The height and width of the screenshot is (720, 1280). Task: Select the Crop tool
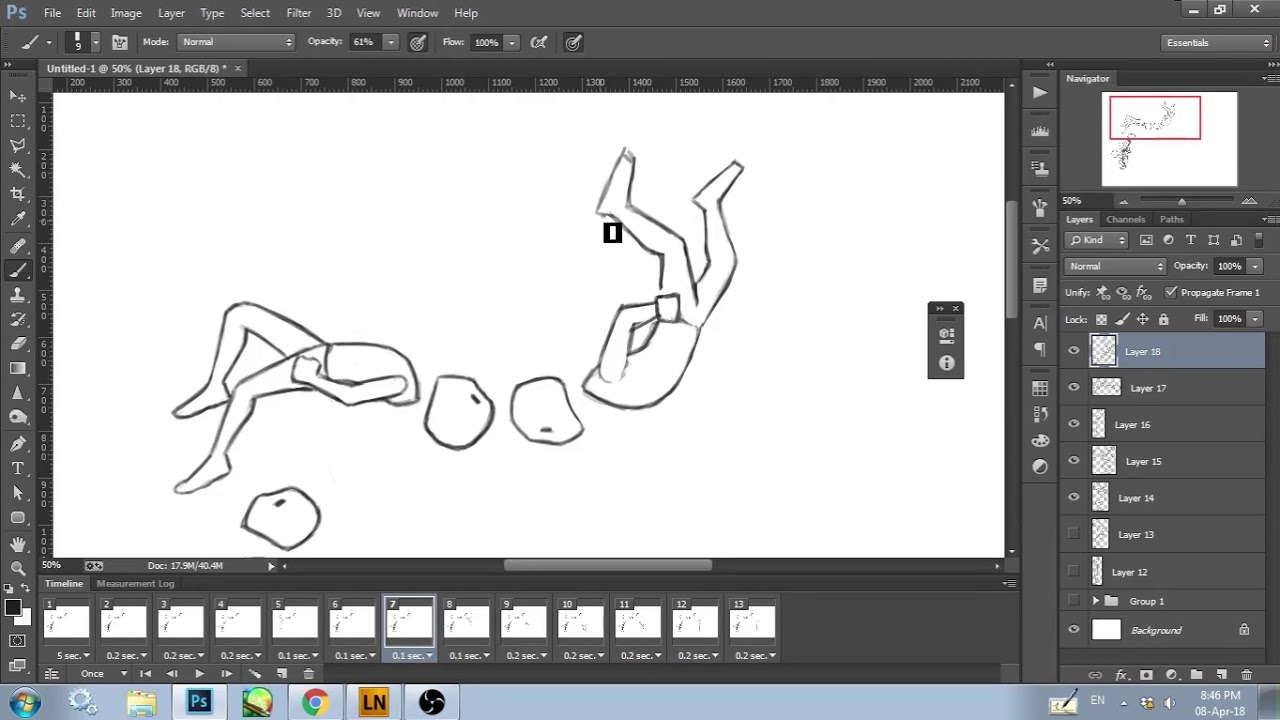18,195
